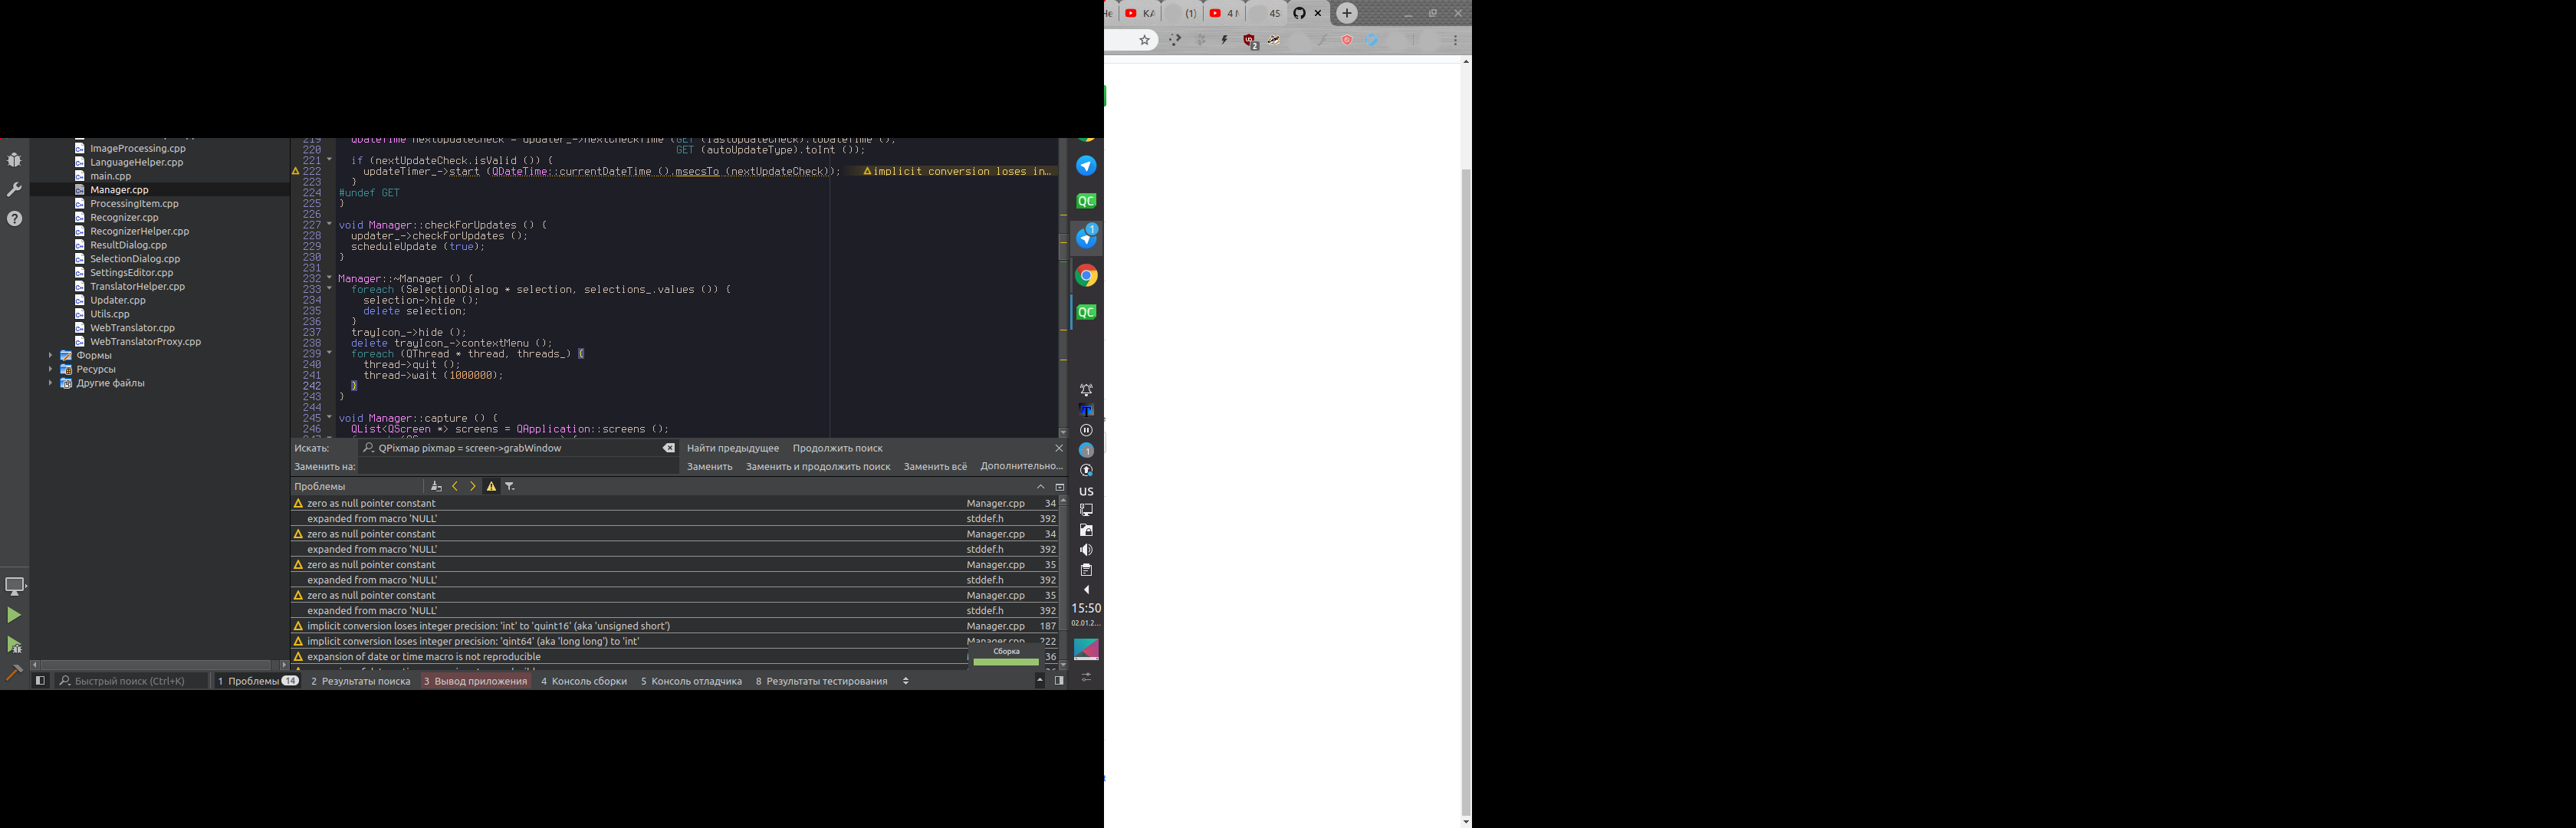Viewport: 2576px width, 828px height.
Task: Click the Найти предыдущее button
Action: (x=733, y=448)
